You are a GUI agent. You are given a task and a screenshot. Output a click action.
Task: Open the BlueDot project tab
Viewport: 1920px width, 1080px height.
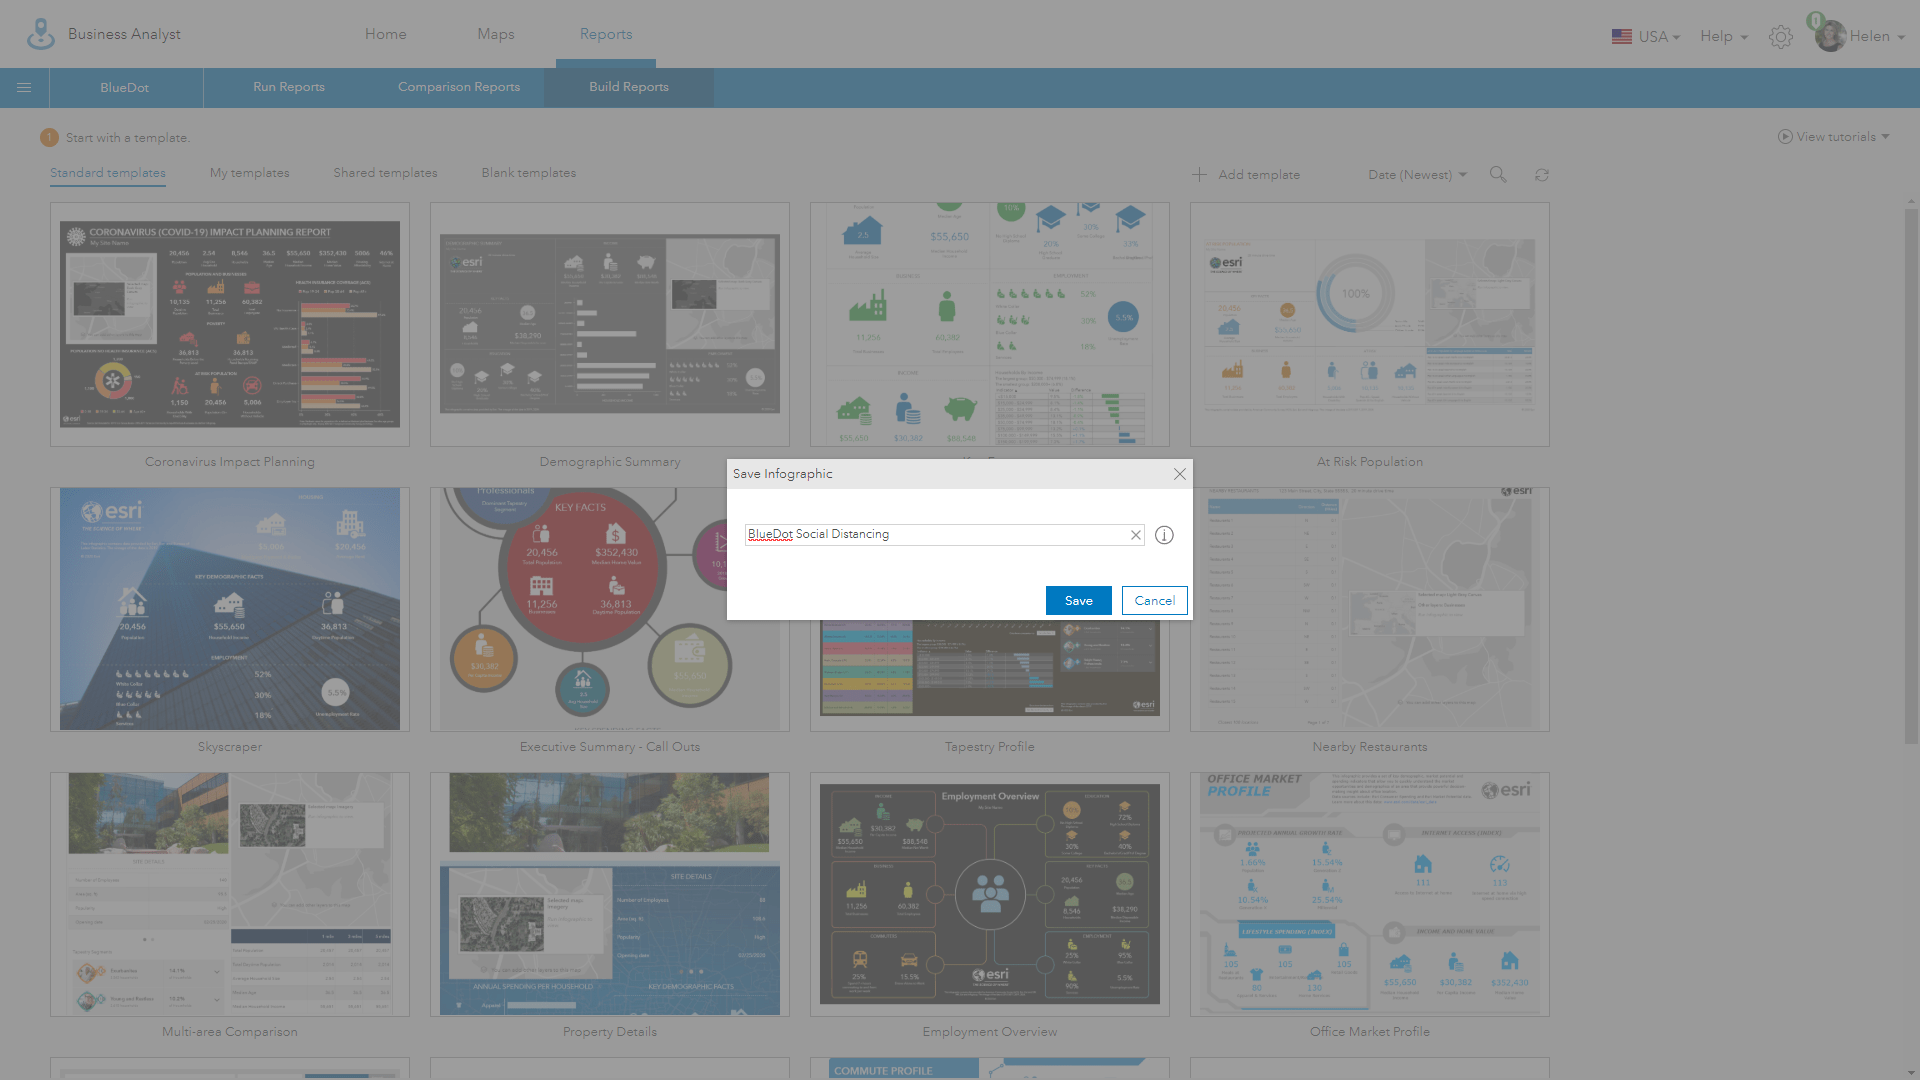tap(125, 88)
